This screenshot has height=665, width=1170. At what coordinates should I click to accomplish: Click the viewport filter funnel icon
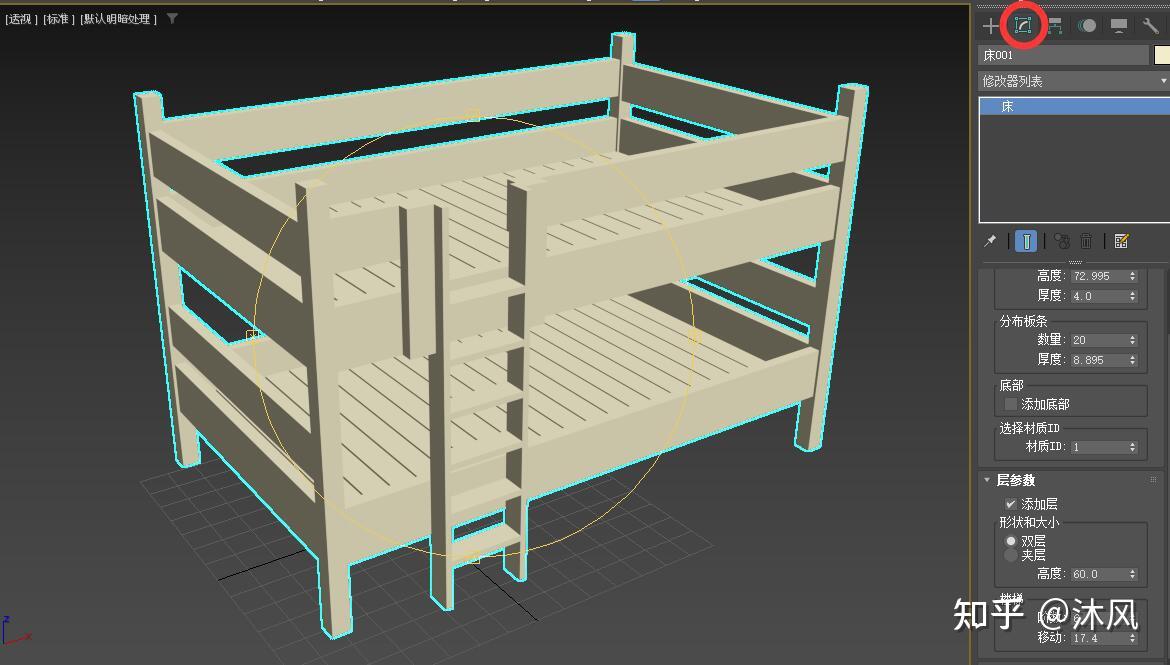tap(172, 19)
